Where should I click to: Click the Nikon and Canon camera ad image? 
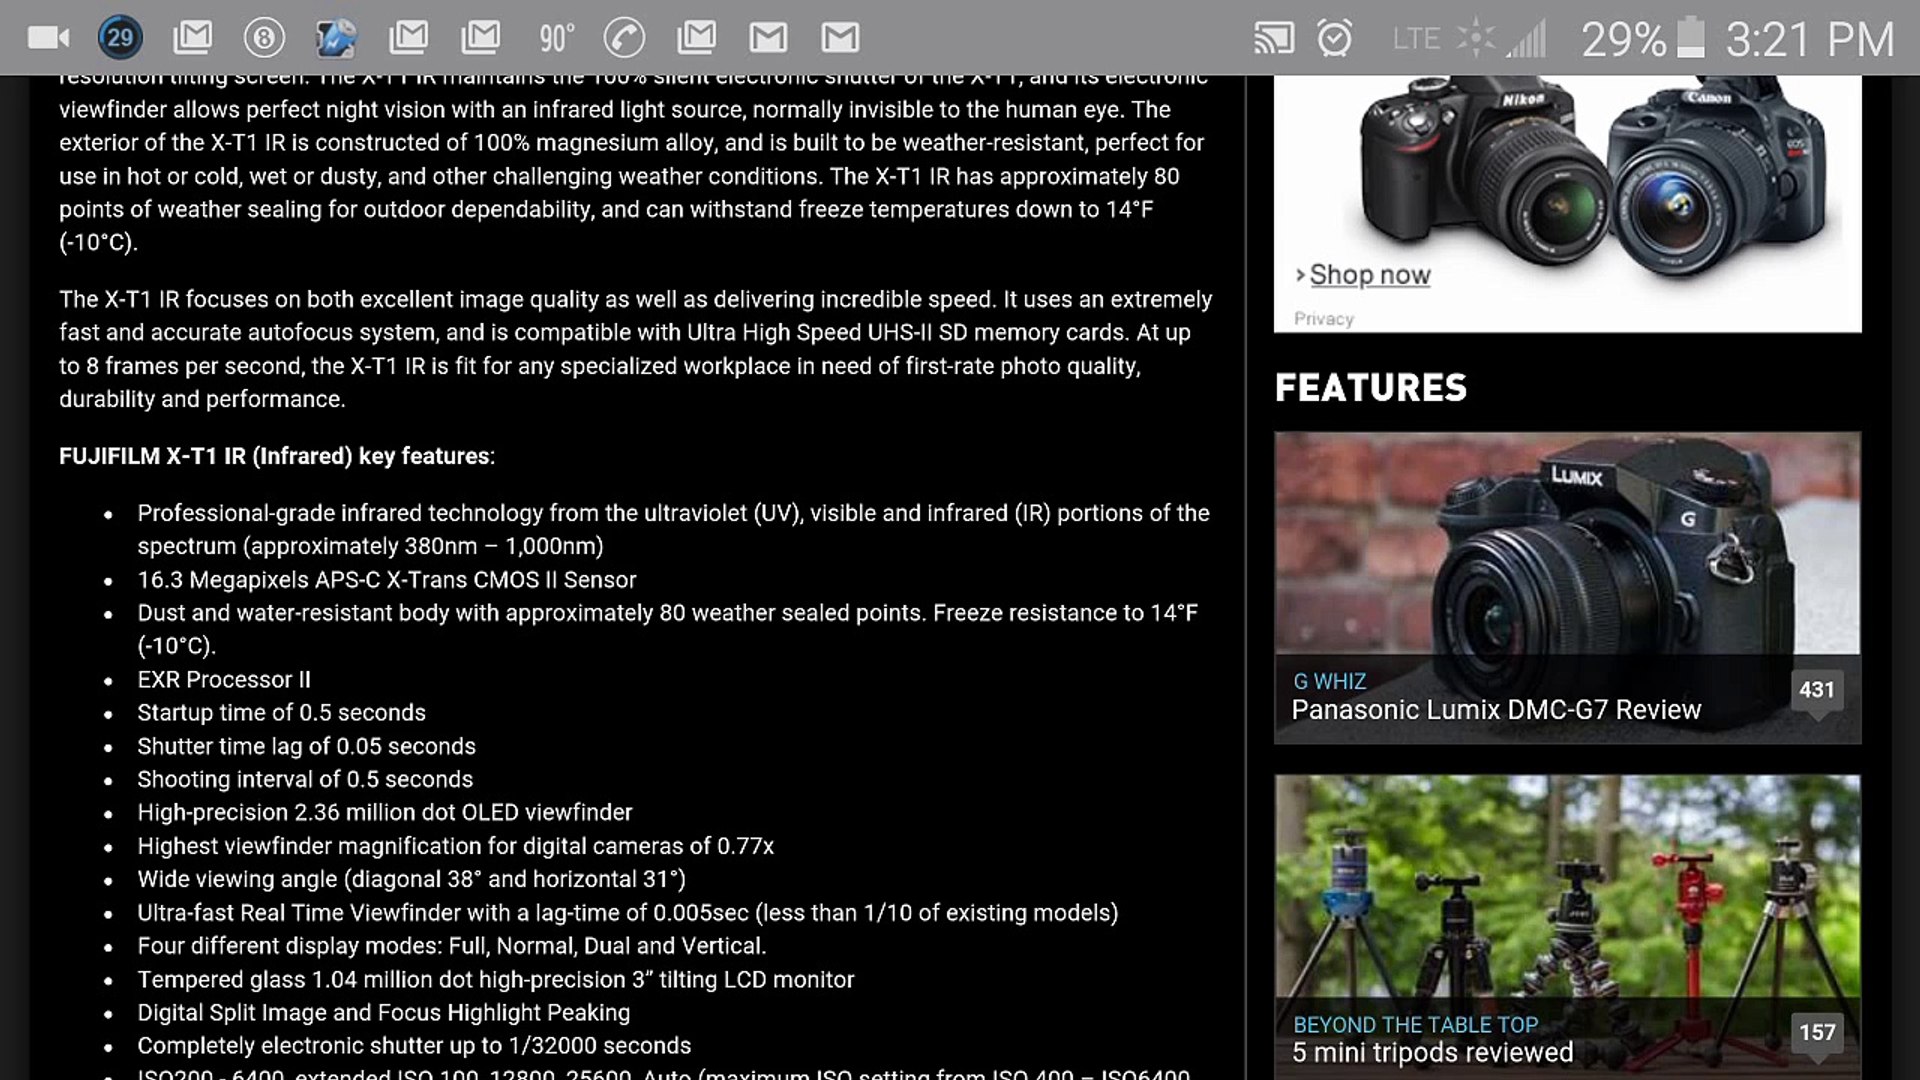point(1590,170)
